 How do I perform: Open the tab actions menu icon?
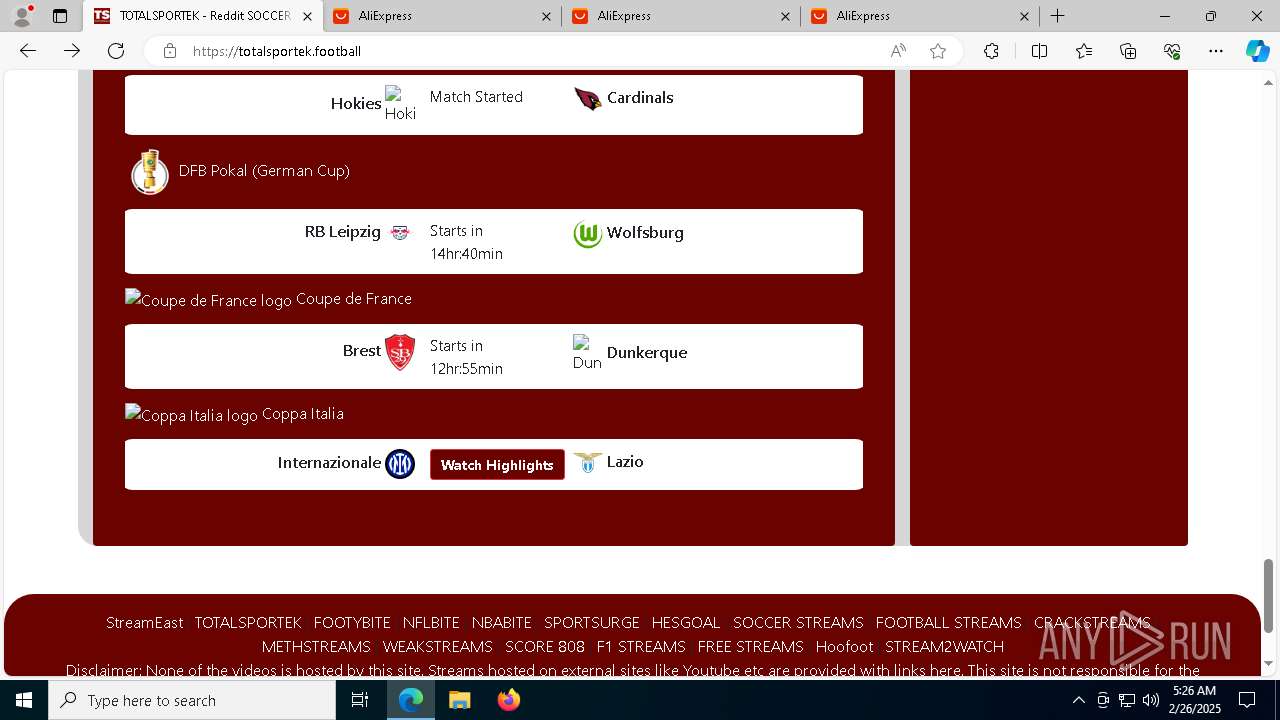click(x=60, y=16)
